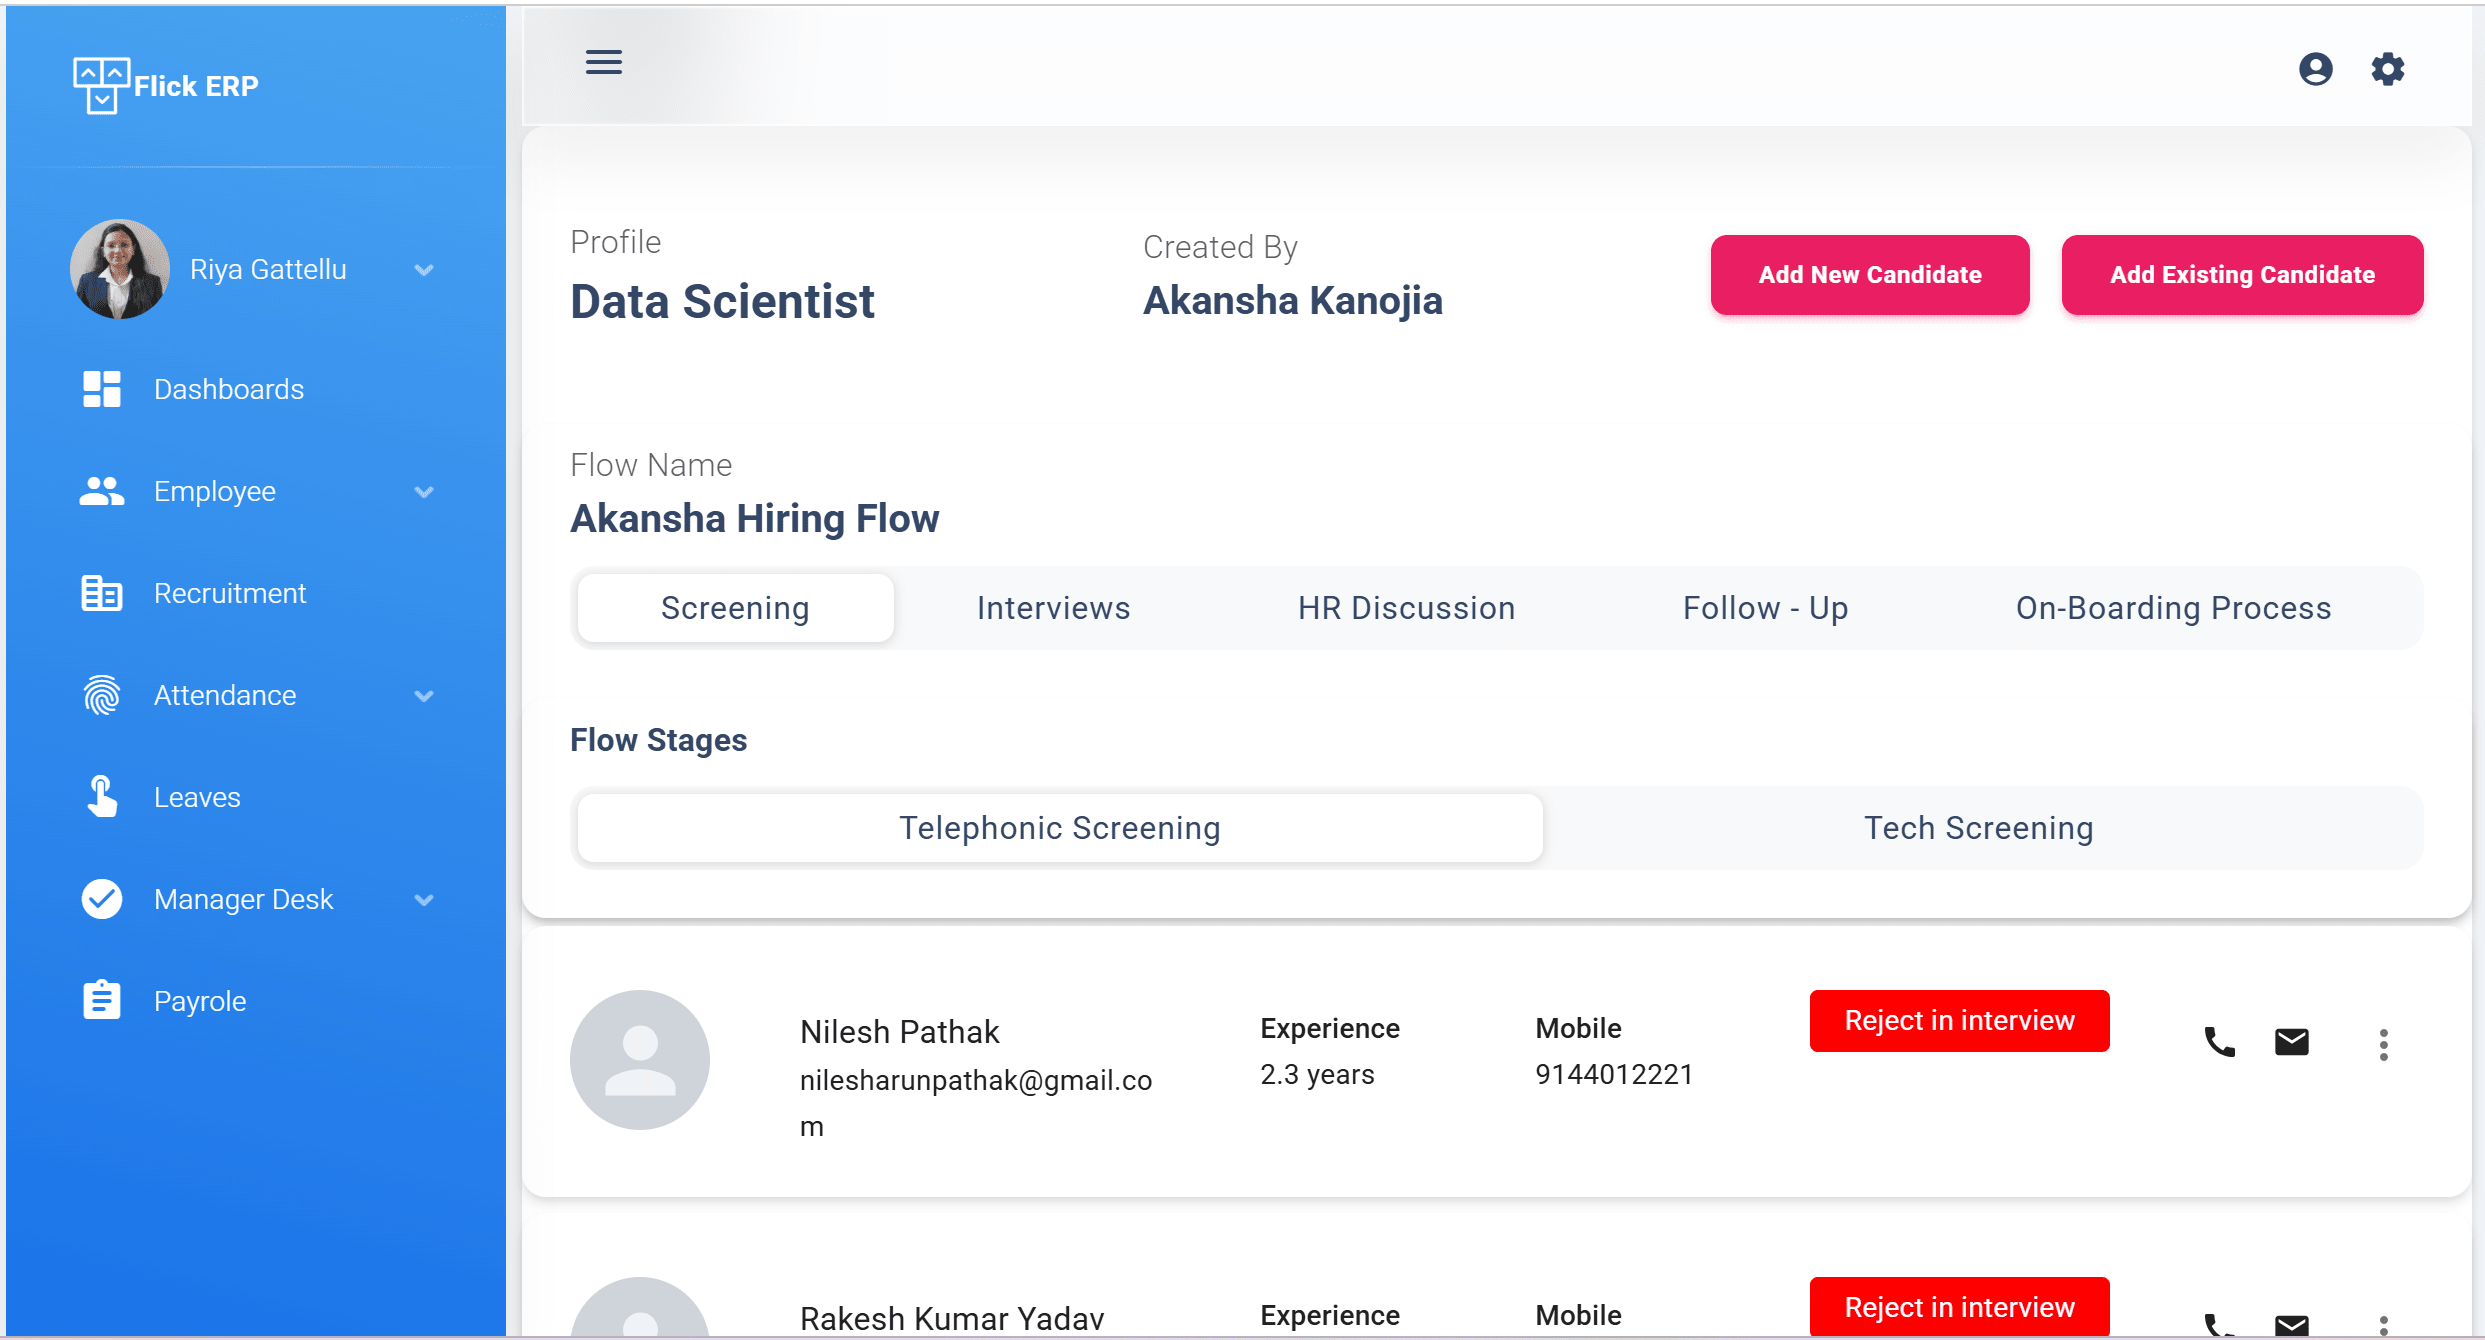The height and width of the screenshot is (1340, 2485).
Task: Reject Nilesh Pathak in interview
Action: pos(1959,1020)
